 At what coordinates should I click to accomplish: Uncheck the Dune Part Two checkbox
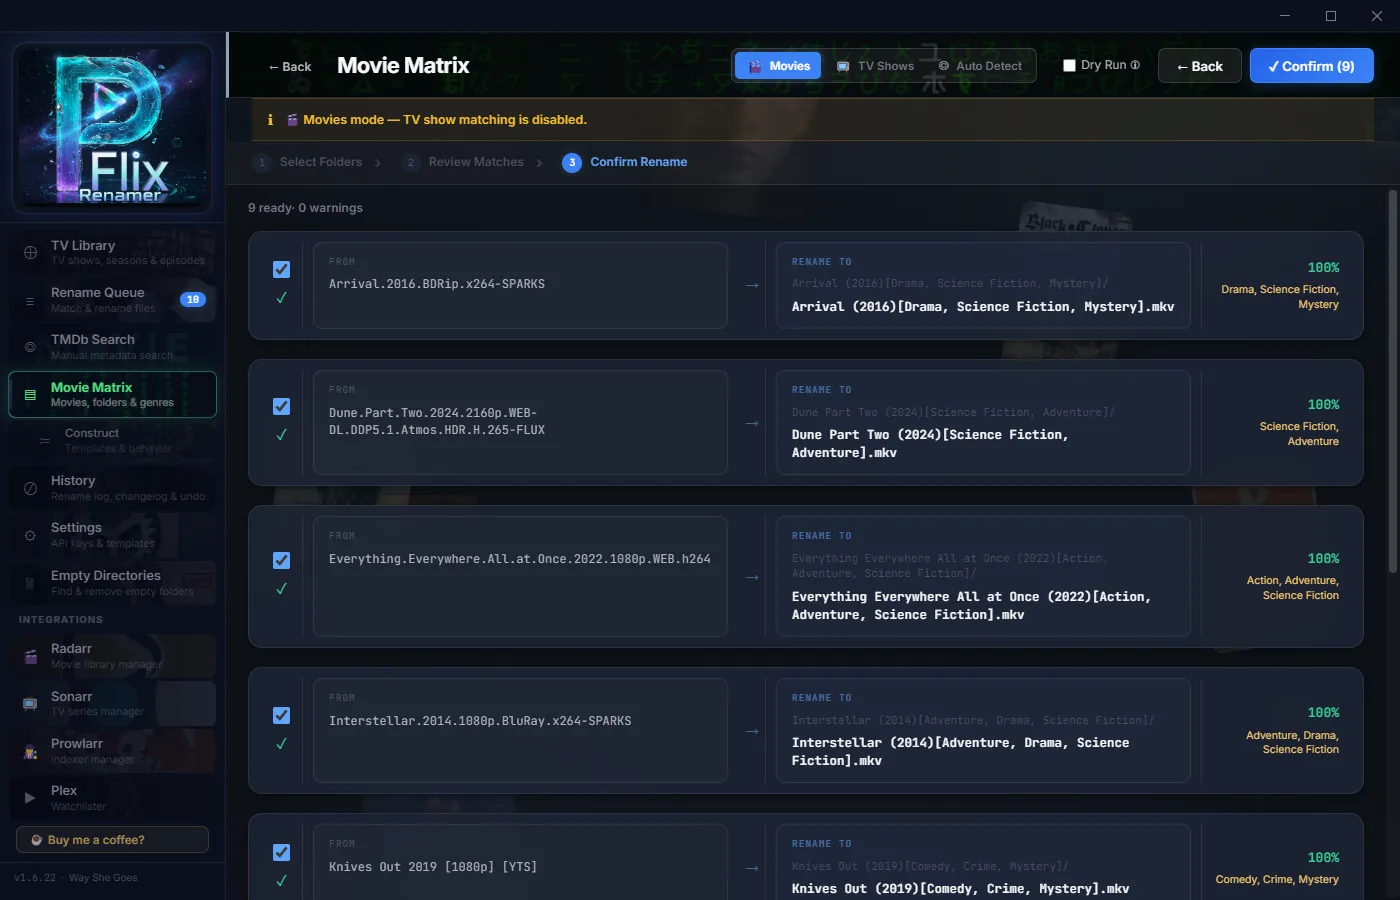coord(282,406)
